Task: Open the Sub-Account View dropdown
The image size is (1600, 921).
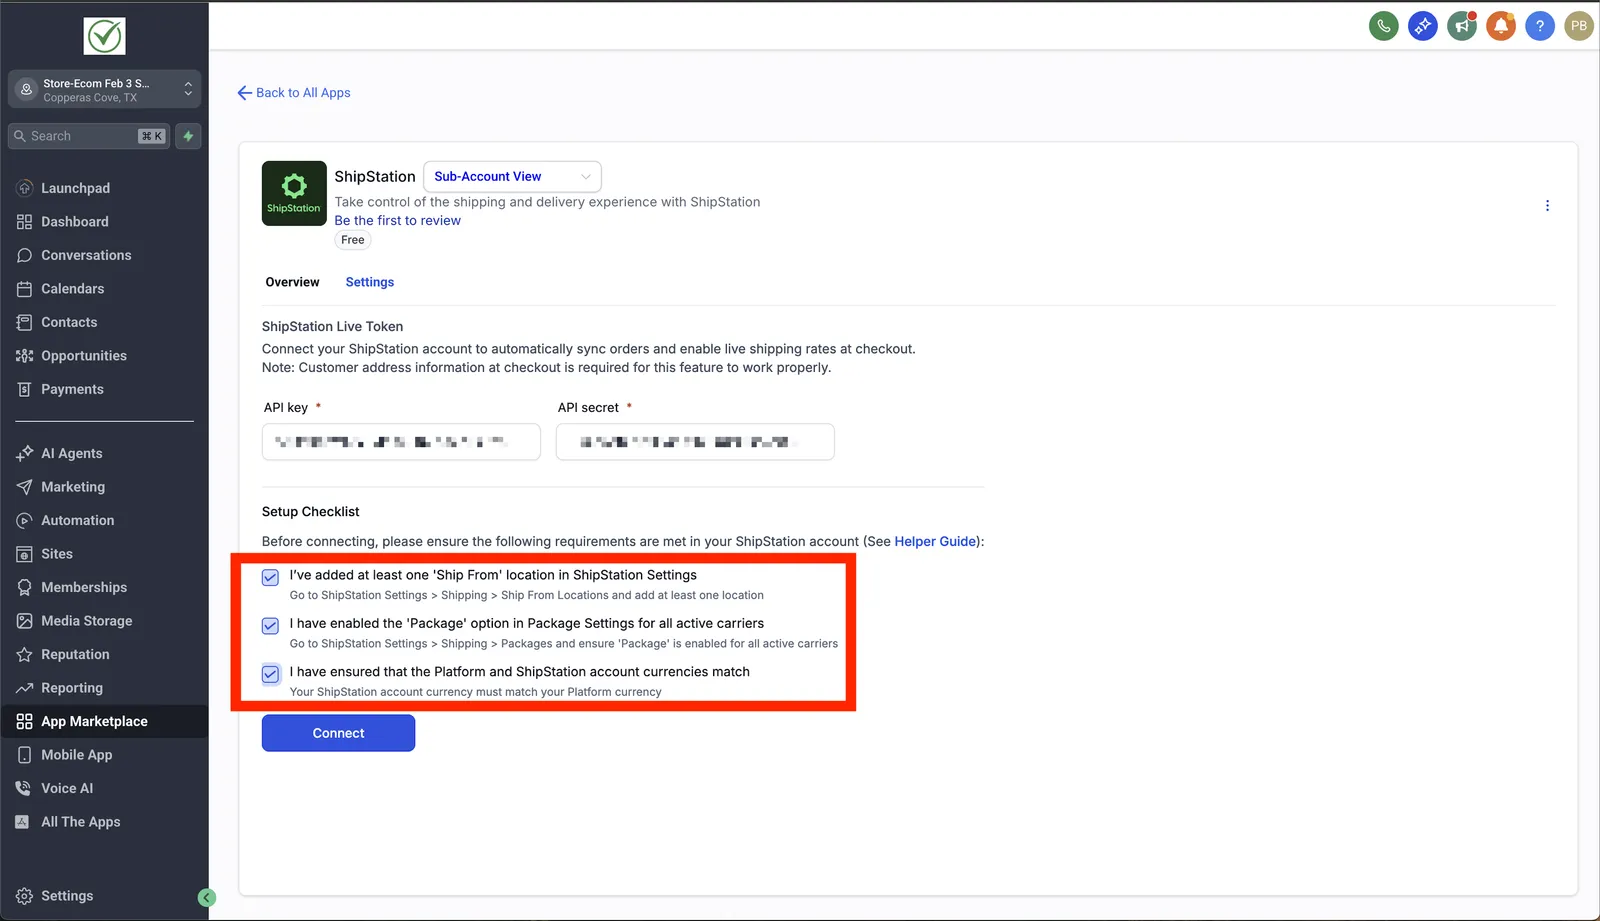Action: (512, 176)
